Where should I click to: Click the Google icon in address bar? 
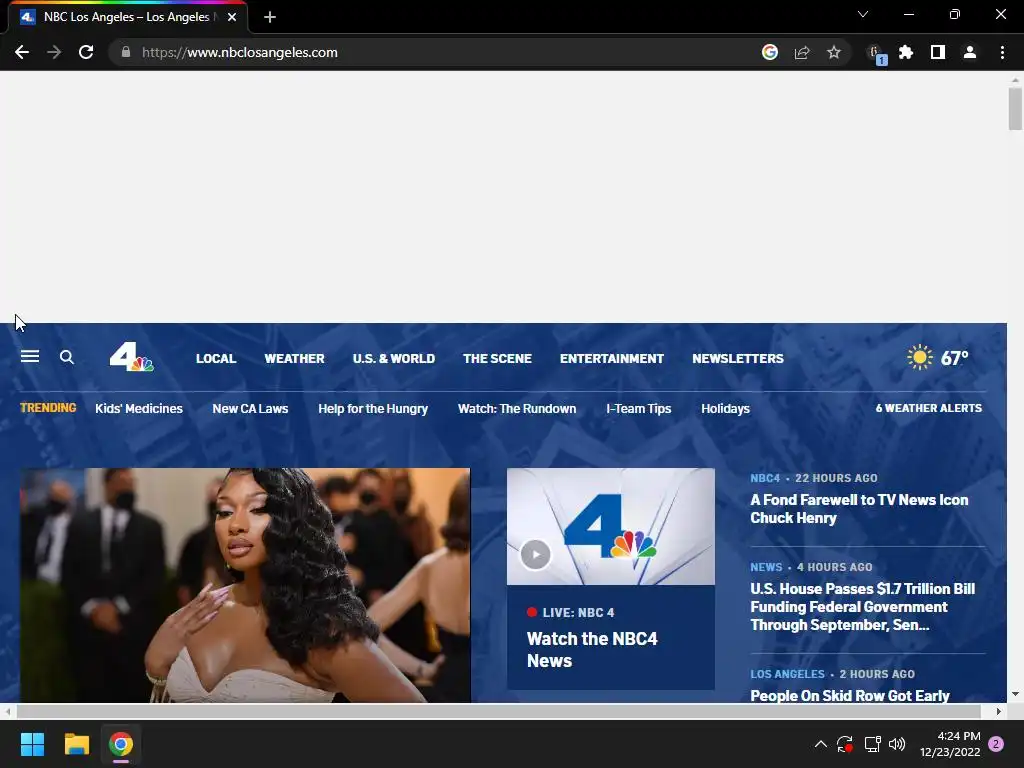point(770,52)
